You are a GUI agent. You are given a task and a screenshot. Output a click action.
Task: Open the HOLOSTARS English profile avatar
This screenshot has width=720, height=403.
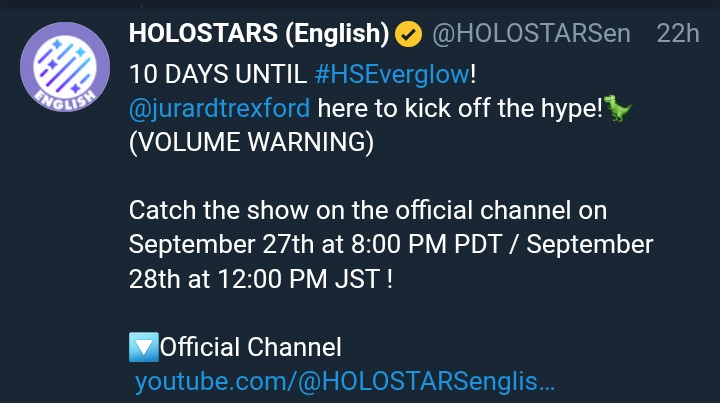click(65, 67)
